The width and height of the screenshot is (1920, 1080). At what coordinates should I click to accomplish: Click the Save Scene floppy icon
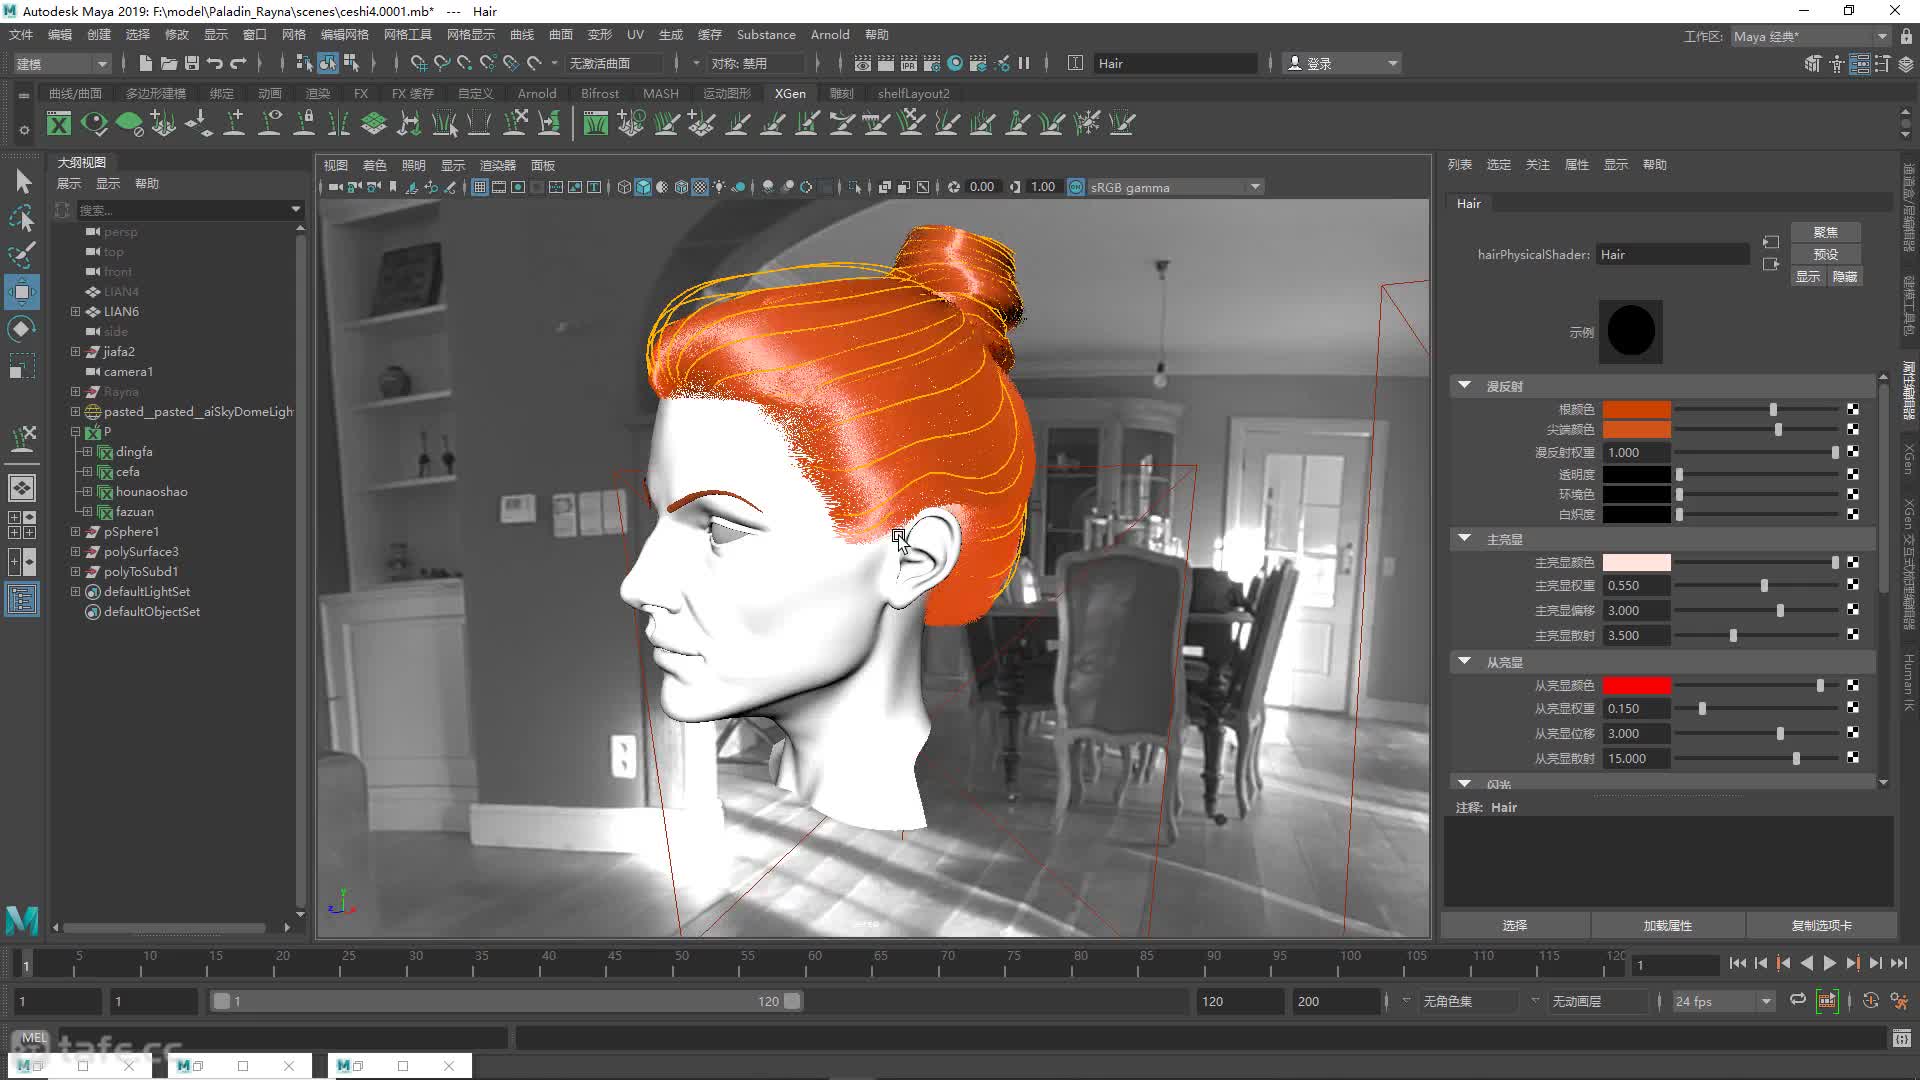point(191,63)
